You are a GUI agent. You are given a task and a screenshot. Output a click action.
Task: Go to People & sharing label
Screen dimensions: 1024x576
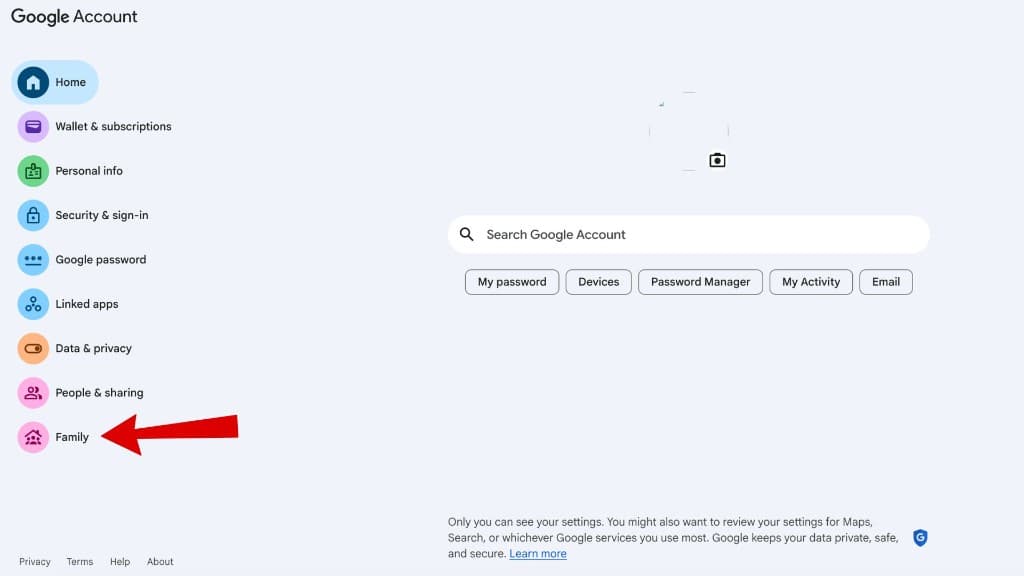tap(99, 393)
